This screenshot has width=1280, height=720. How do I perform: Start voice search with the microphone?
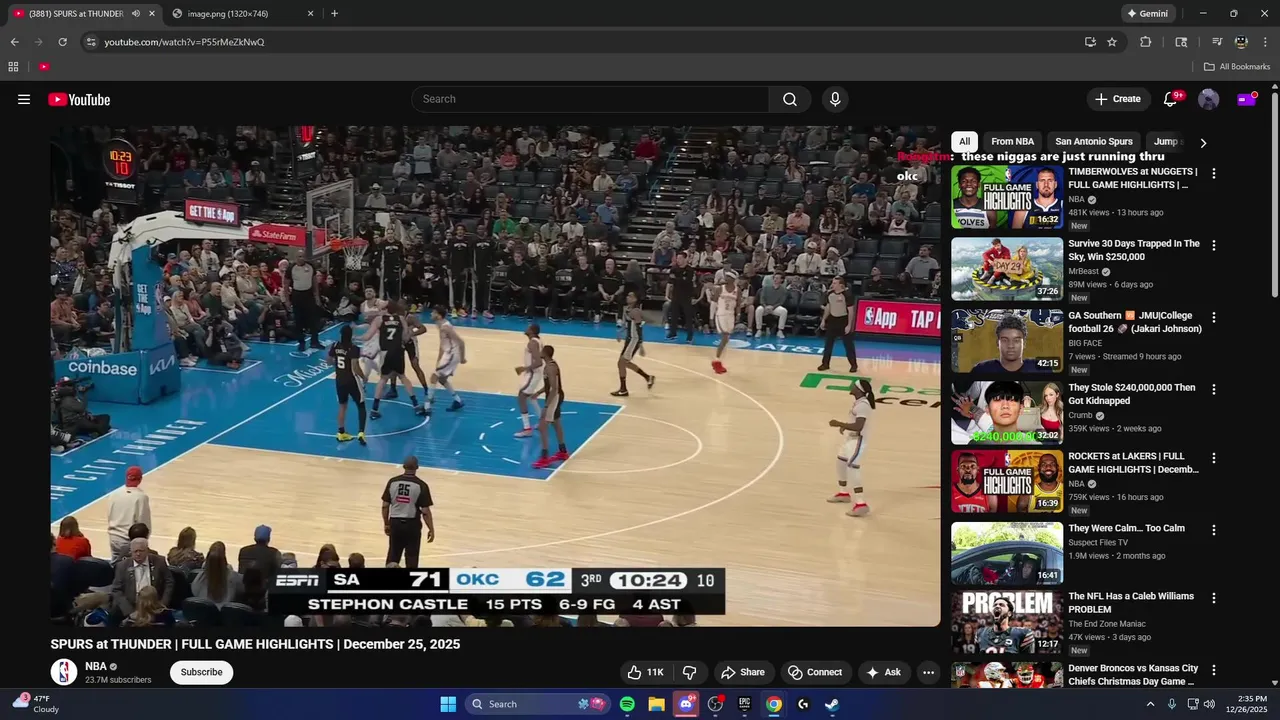[x=835, y=99]
